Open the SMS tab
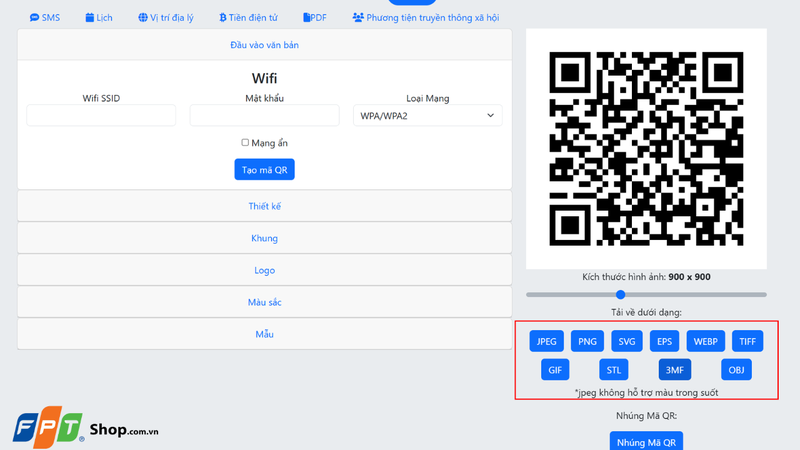800x450 pixels. (45, 17)
